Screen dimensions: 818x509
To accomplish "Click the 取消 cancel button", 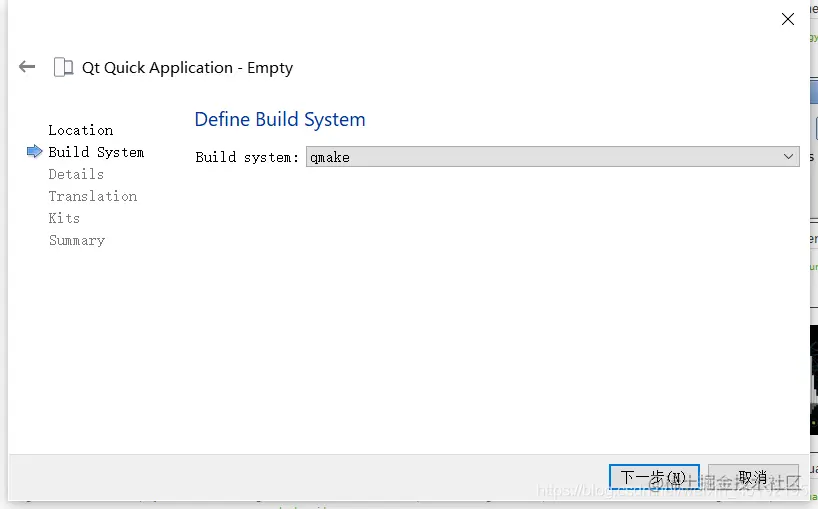I will pos(753,477).
